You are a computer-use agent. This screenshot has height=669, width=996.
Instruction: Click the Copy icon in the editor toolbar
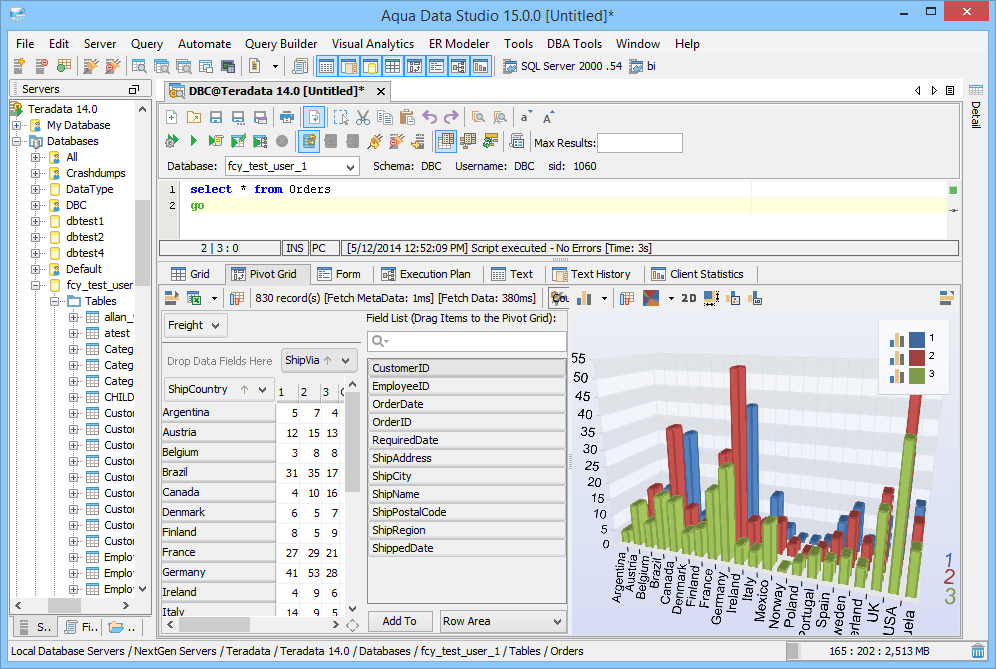(385, 117)
